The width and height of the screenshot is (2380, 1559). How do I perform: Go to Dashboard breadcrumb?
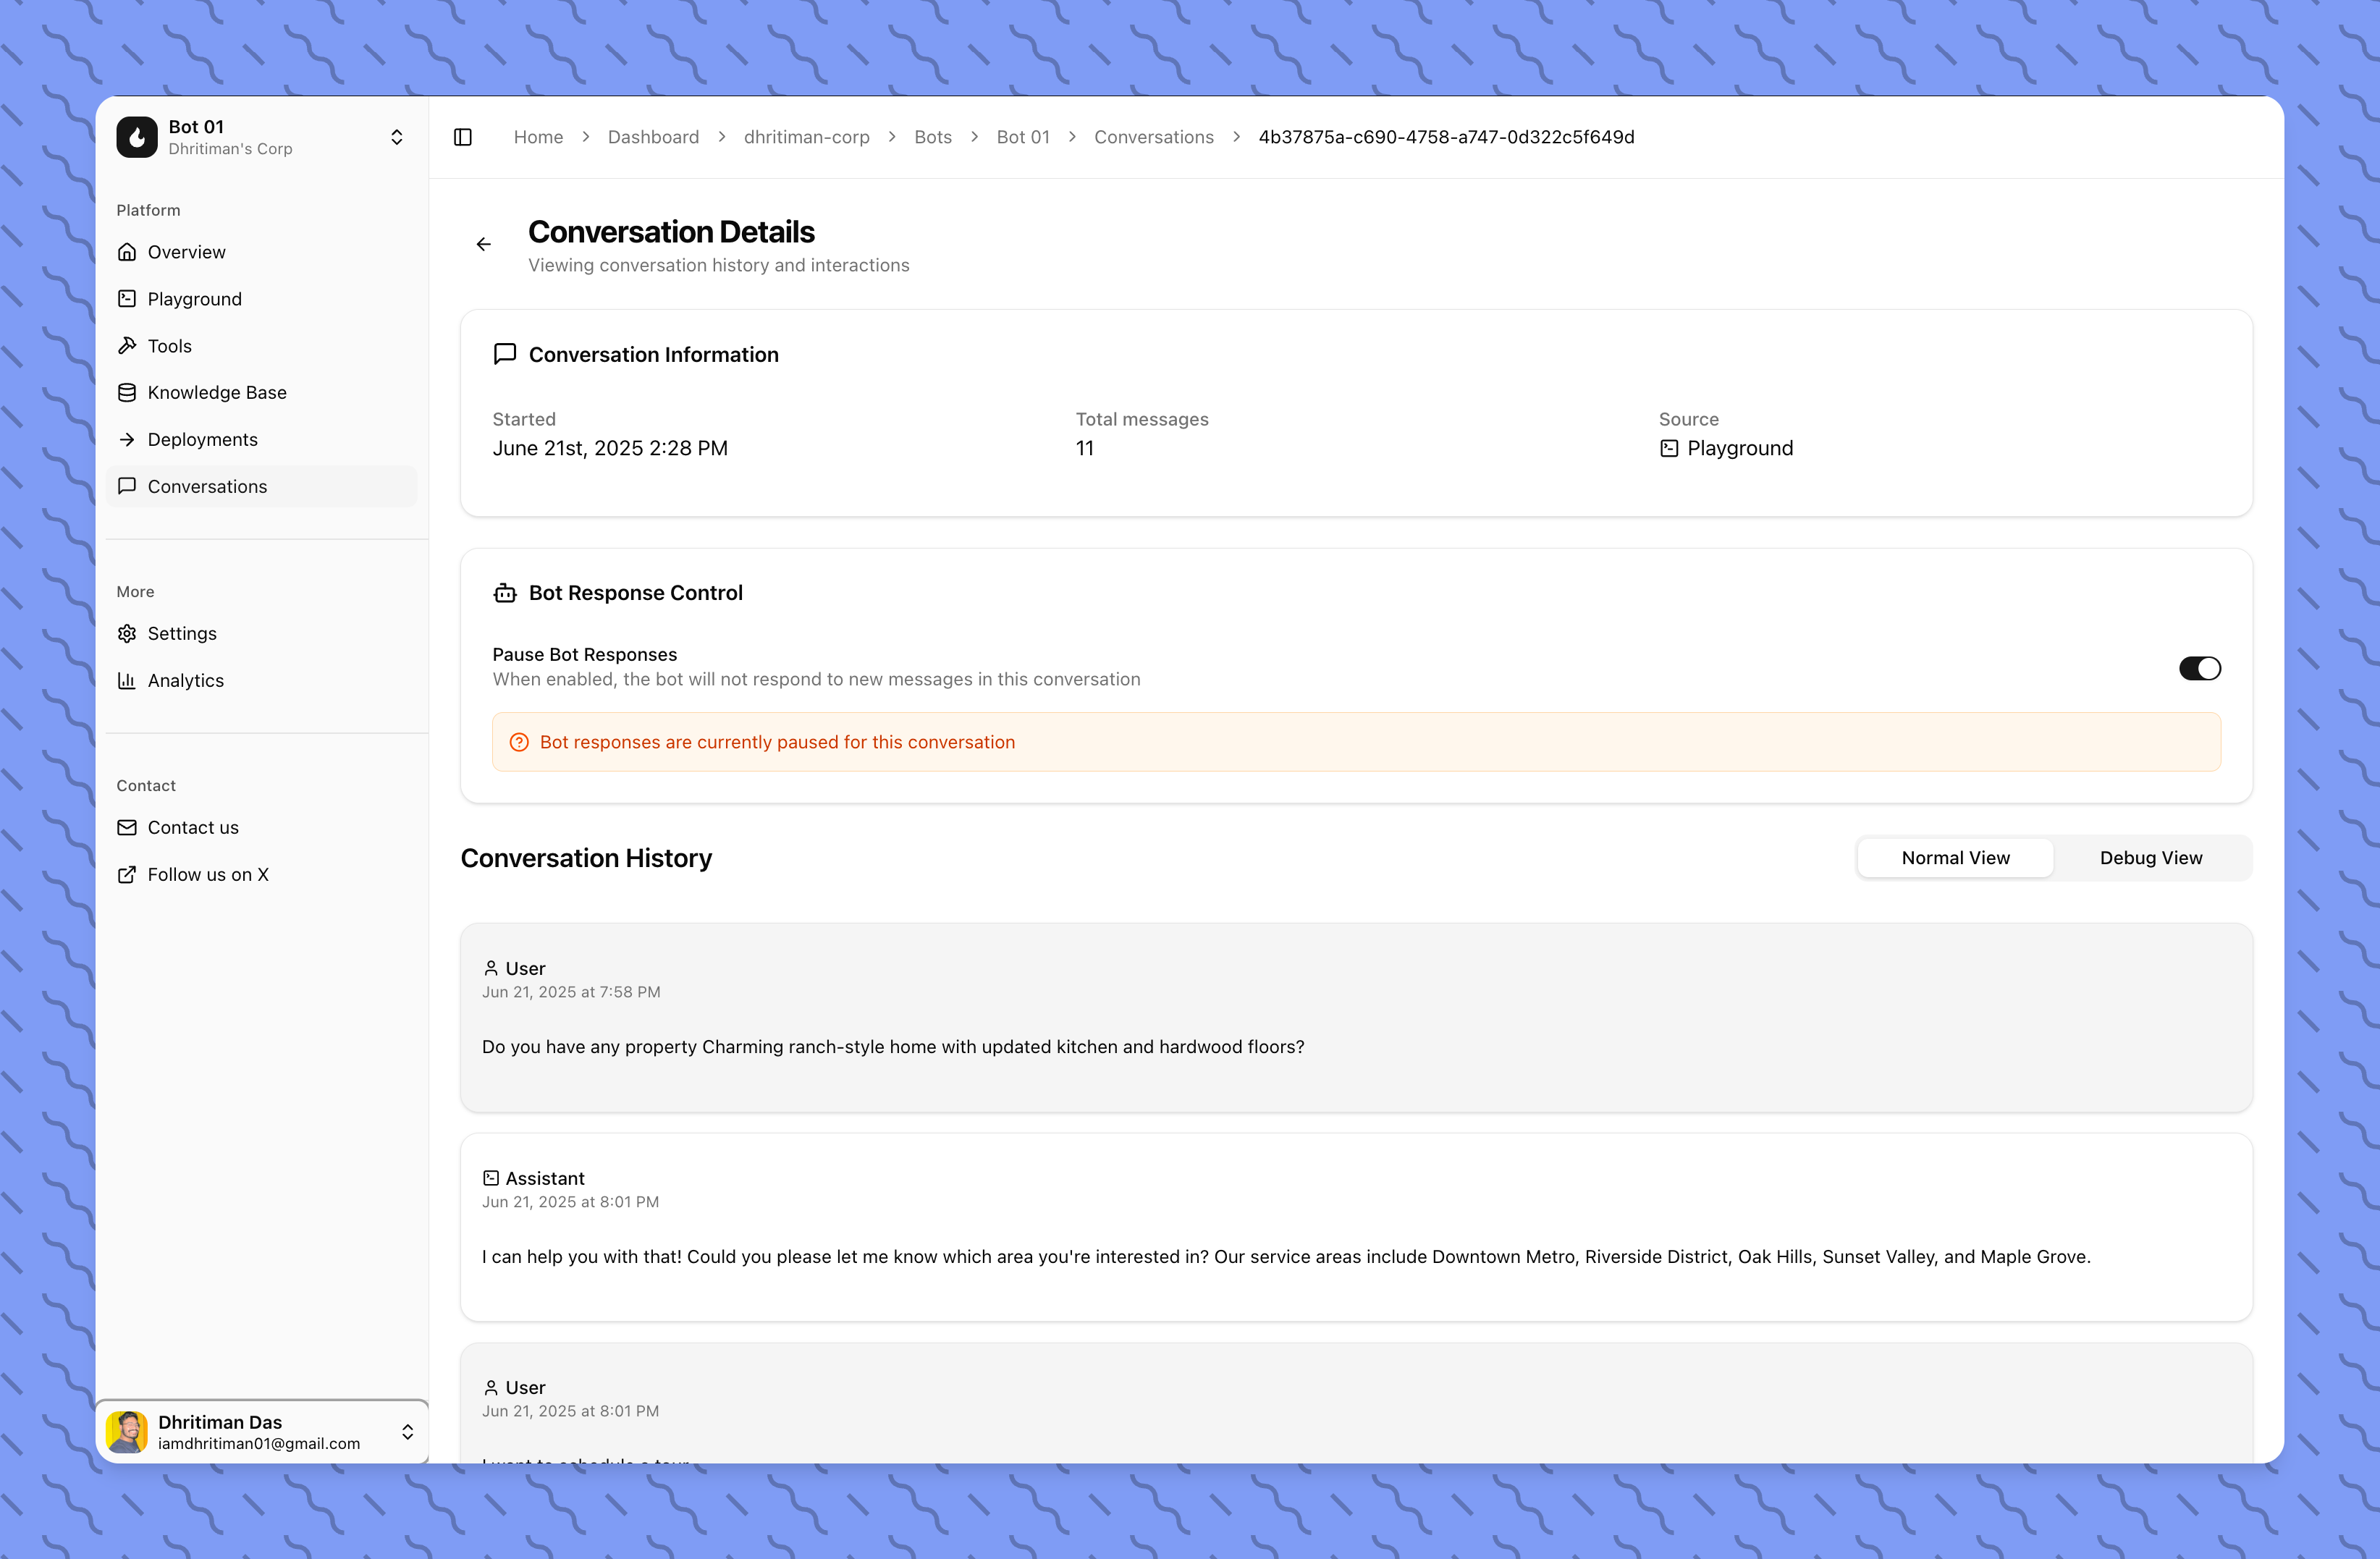click(x=653, y=137)
